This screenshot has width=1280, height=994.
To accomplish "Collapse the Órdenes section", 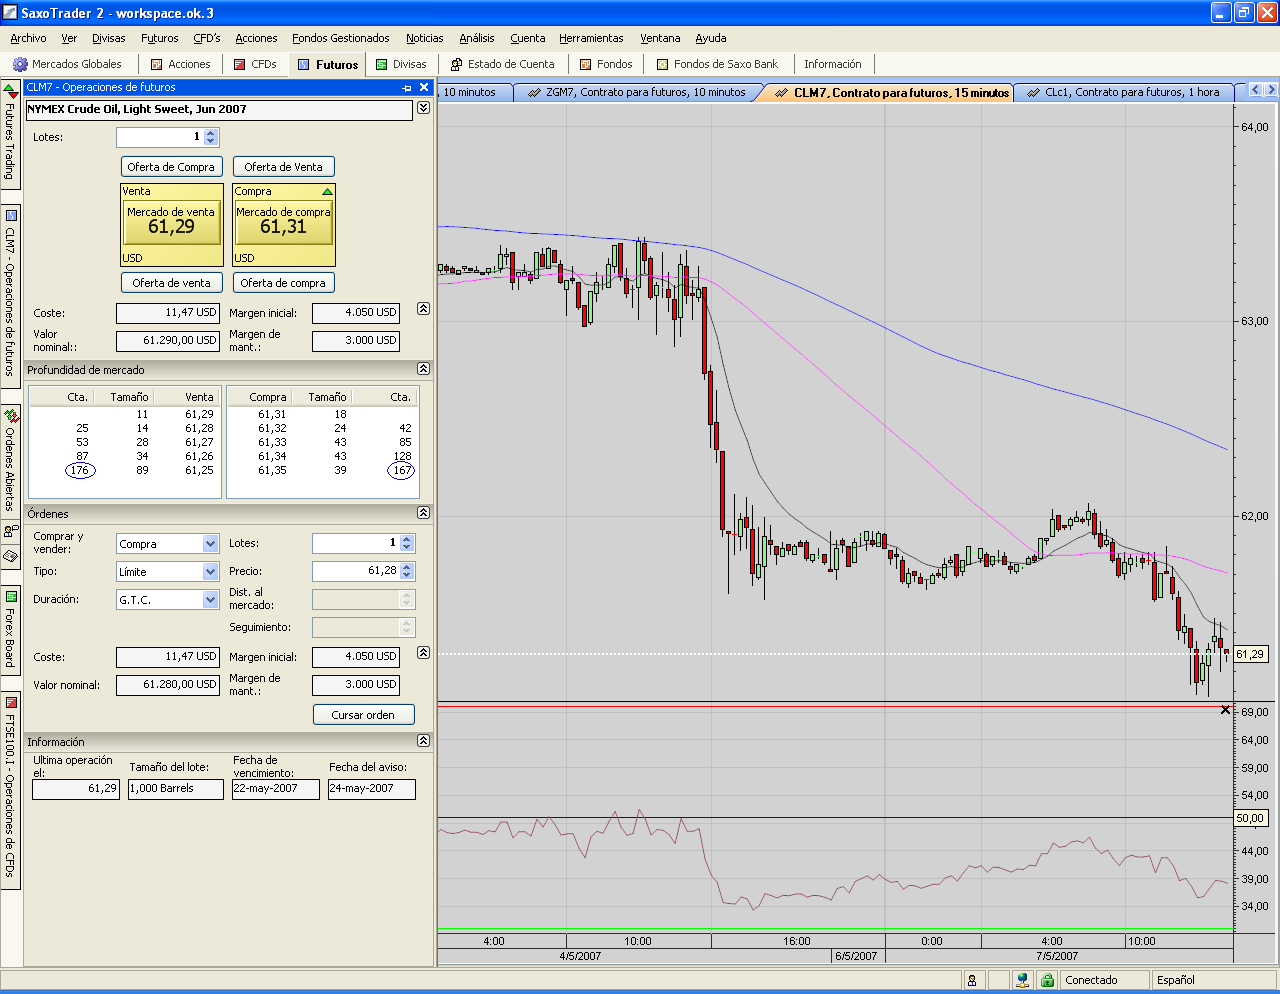I will click(423, 513).
